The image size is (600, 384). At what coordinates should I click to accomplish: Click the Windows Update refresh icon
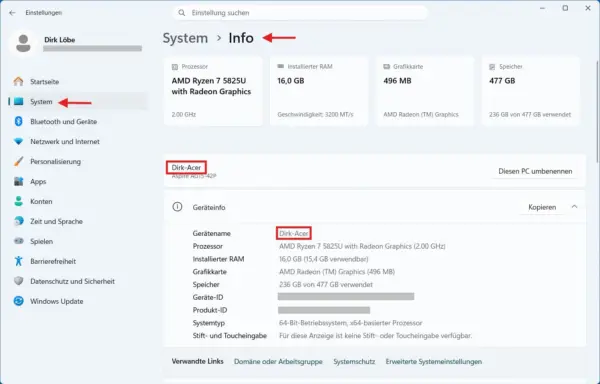tap(18, 301)
